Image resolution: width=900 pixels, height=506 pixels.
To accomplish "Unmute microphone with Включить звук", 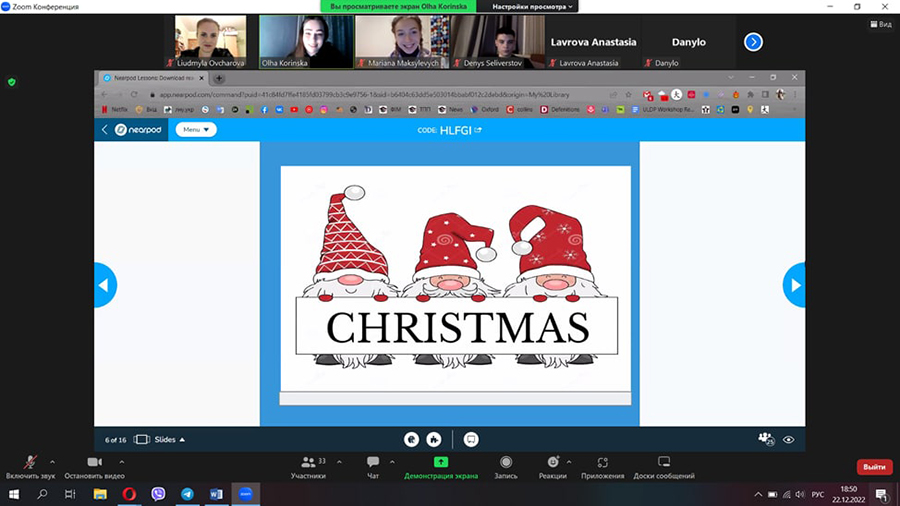I will click(30, 467).
